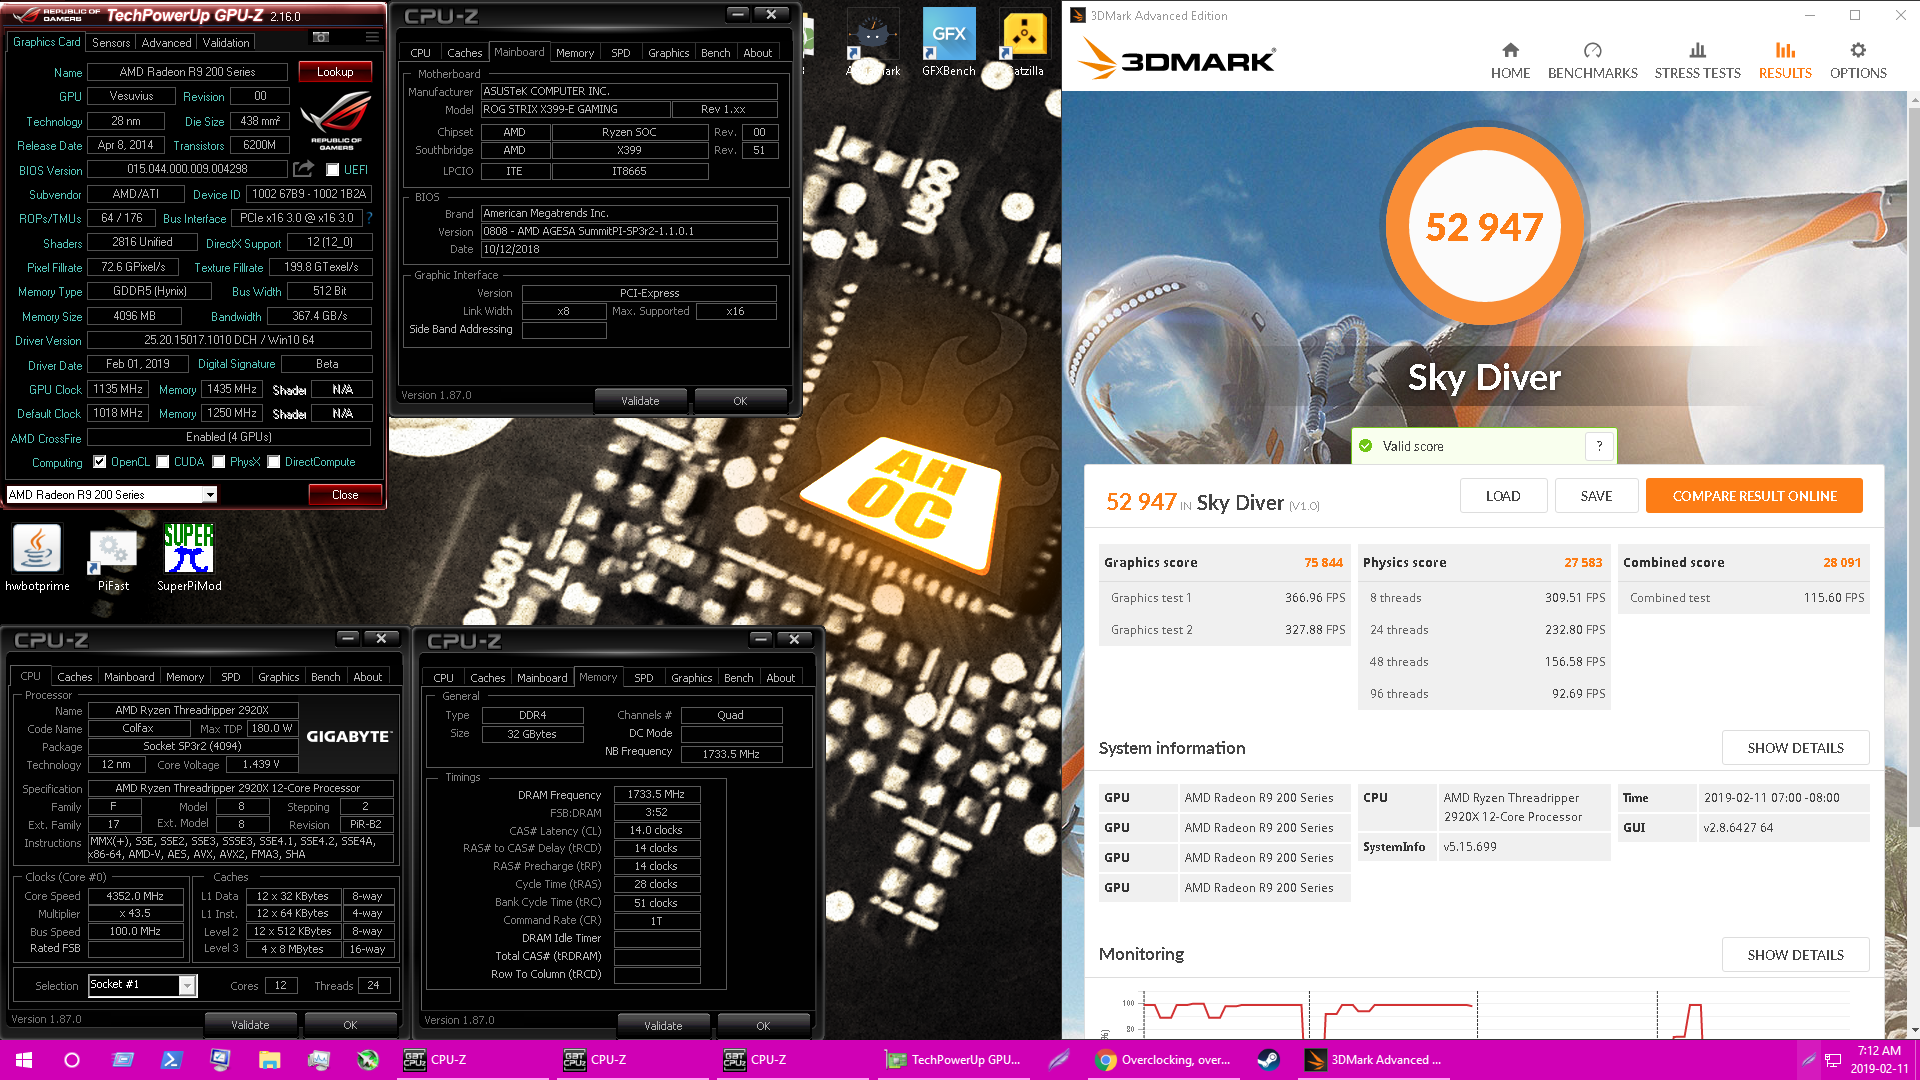Click the GPU name field in GPU-Z
This screenshot has width=1920, height=1080.
[x=188, y=72]
